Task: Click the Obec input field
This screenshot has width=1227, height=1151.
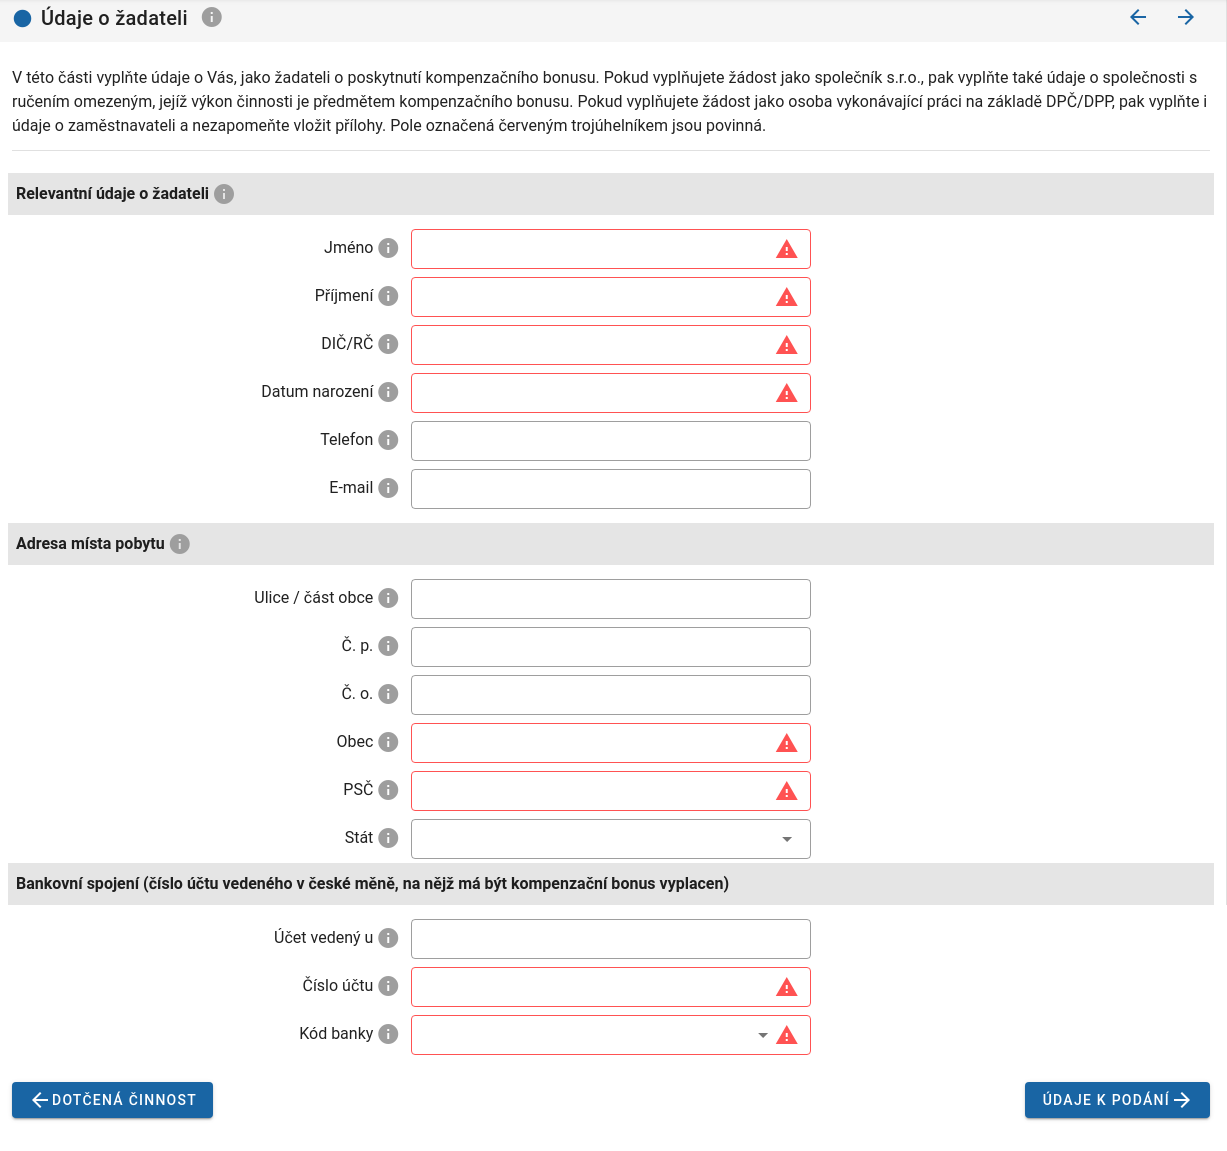Action: (x=592, y=743)
